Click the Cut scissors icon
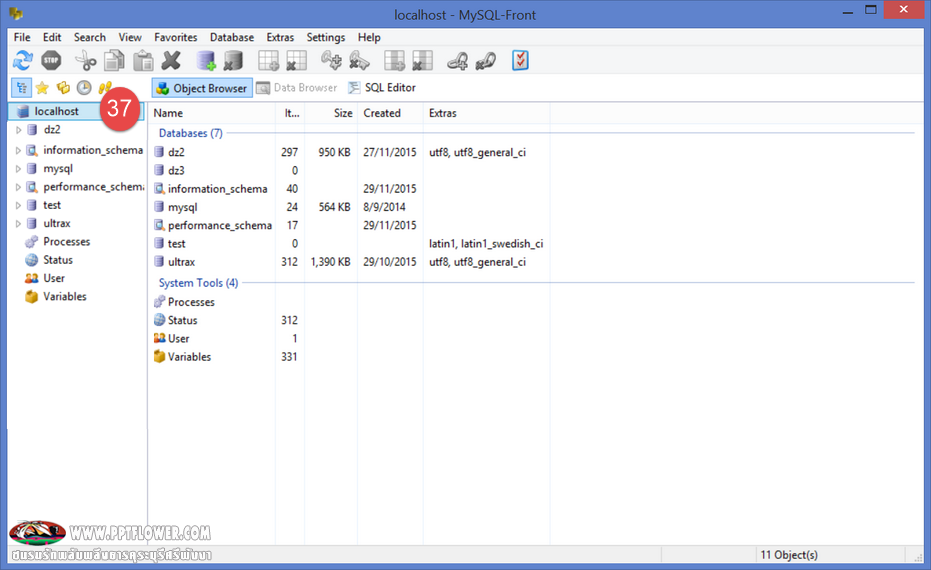The width and height of the screenshot is (931, 570). pyautogui.click(x=86, y=61)
